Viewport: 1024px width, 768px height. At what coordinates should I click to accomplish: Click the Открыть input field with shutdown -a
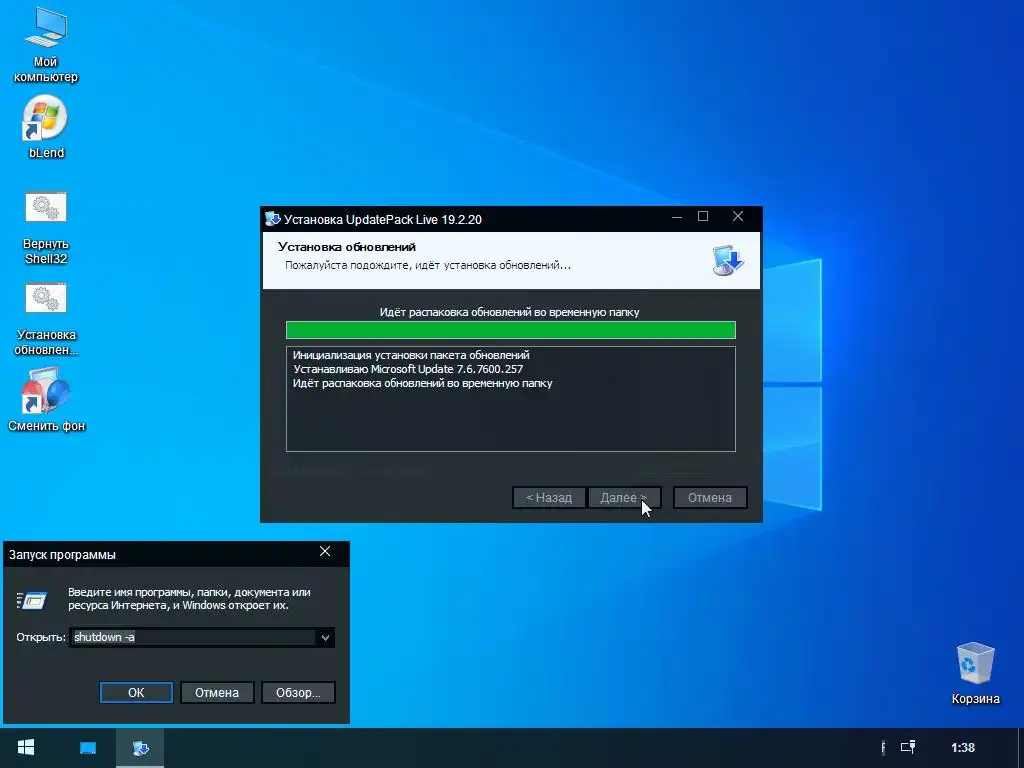193,637
